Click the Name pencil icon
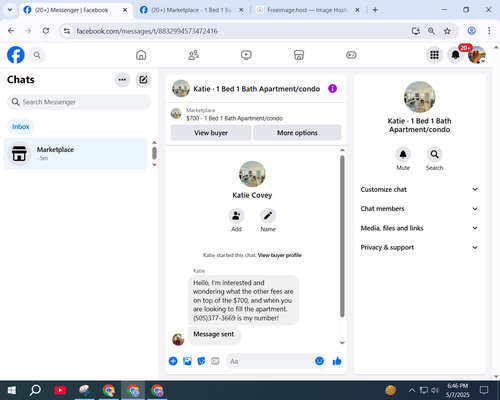 pos(268,216)
